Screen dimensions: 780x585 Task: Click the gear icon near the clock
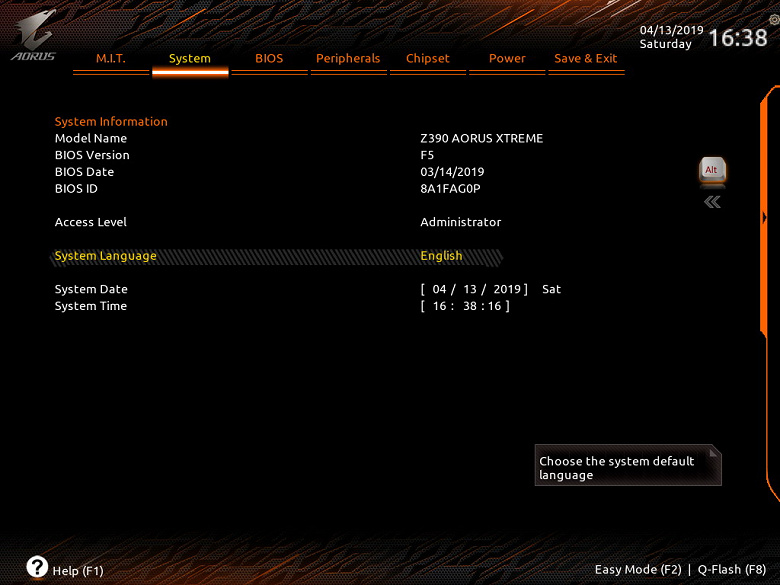click(774, 20)
